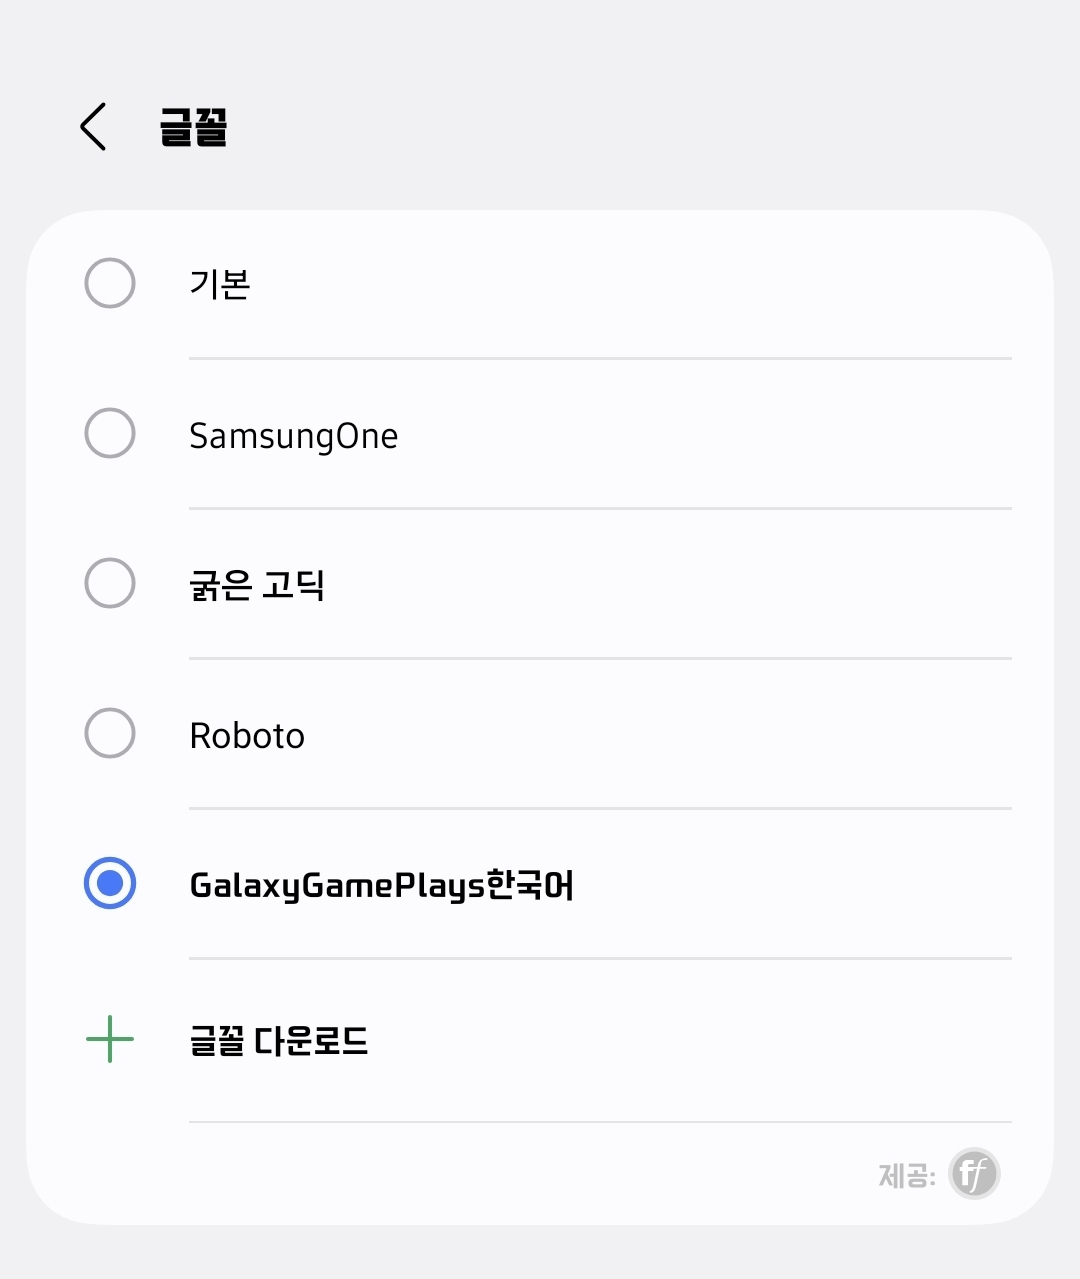The height and width of the screenshot is (1279, 1080).
Task: Open the FlipFont provider ff icon
Action: point(974,1173)
